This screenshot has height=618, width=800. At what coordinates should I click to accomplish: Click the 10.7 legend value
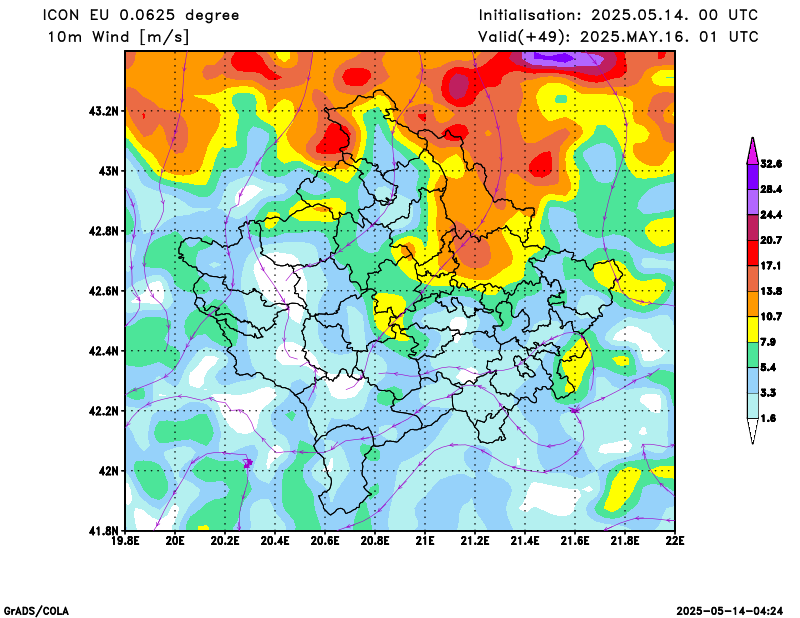coord(771,316)
